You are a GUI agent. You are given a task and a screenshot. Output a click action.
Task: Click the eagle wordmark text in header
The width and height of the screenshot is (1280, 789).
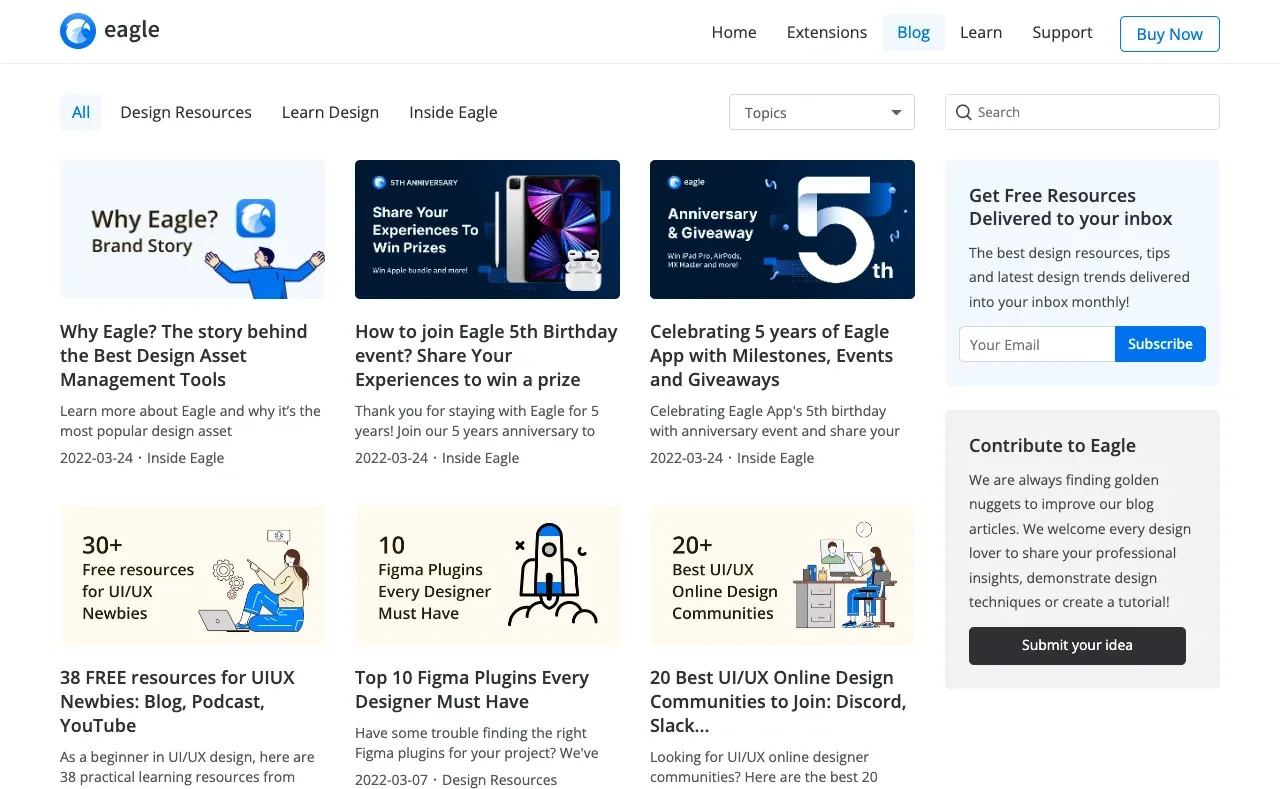point(132,30)
